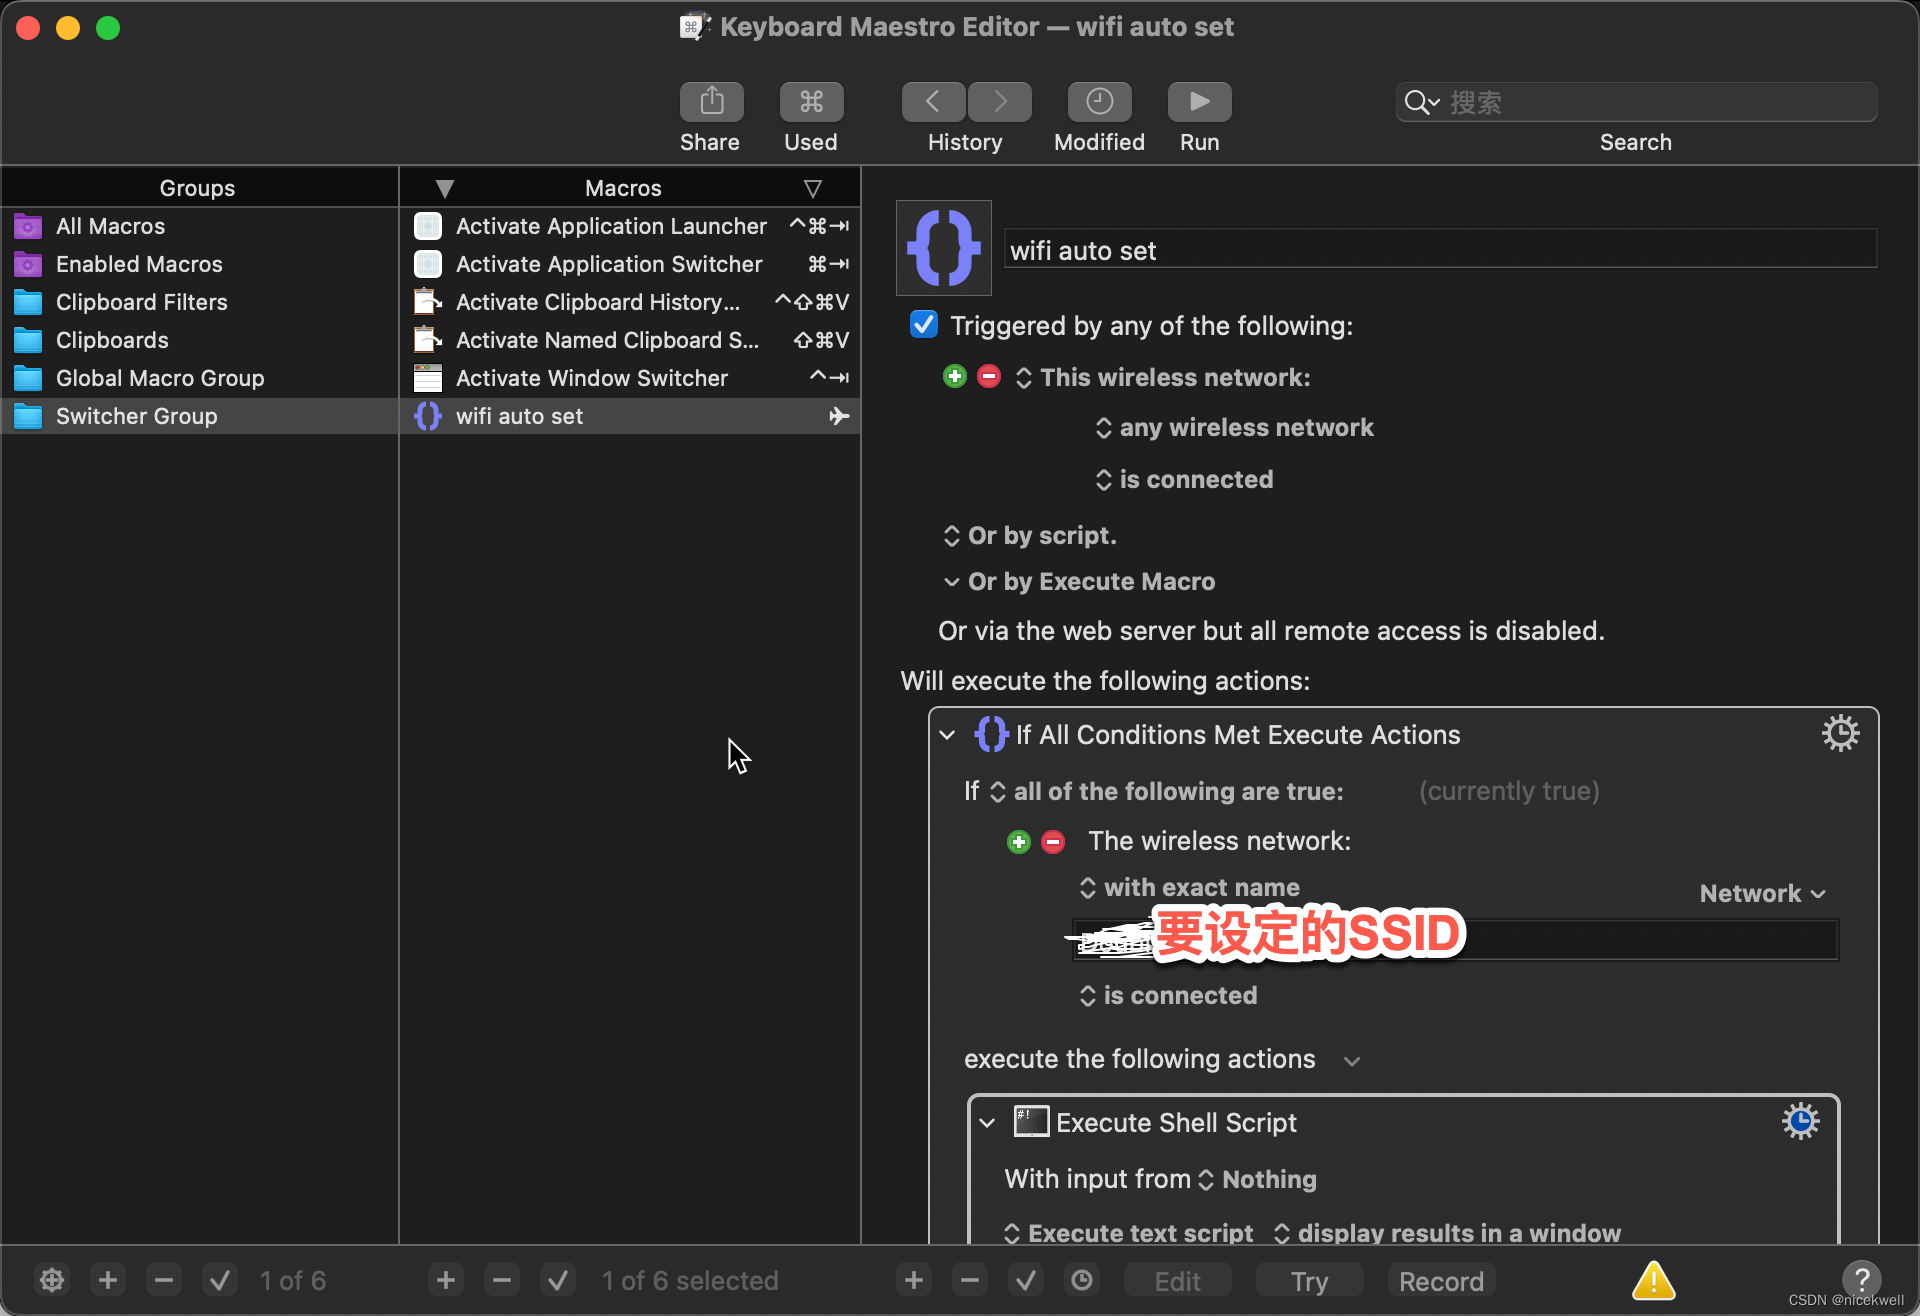The image size is (1920, 1316).
Task: Open trigger's is connected popup
Action: pyautogui.click(x=1185, y=480)
